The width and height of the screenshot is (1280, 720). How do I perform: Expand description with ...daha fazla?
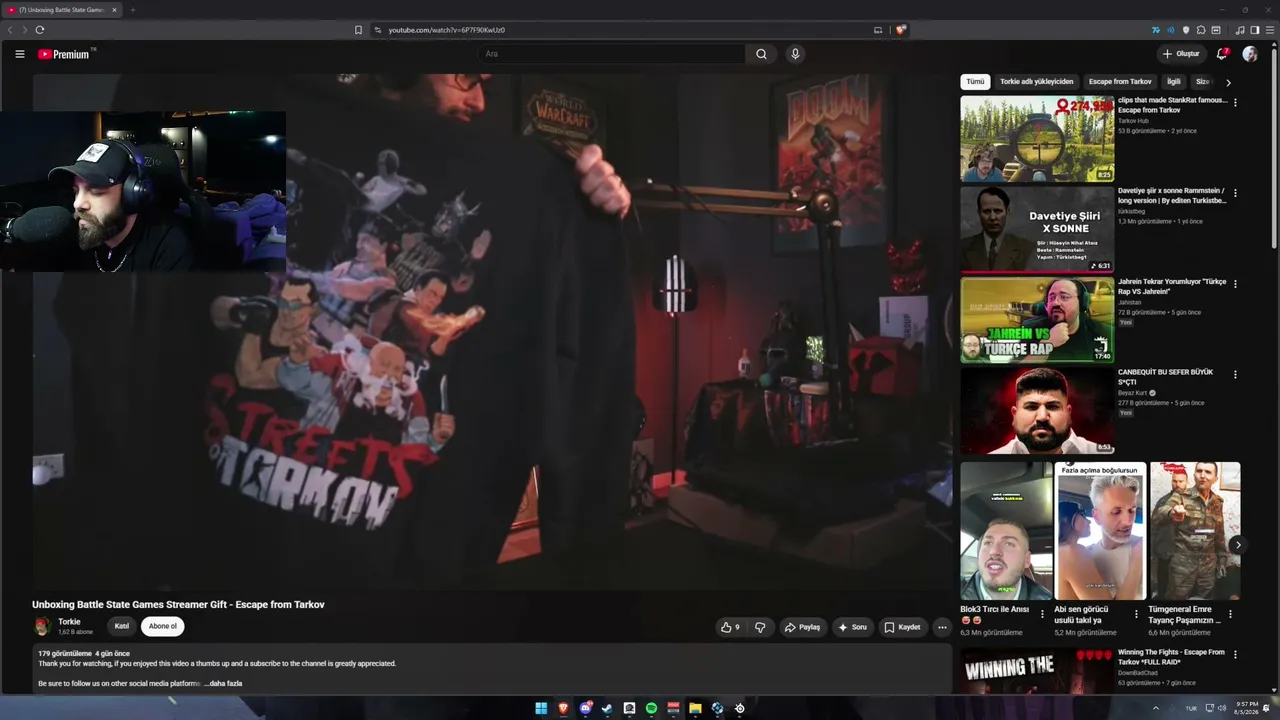[x=223, y=683]
